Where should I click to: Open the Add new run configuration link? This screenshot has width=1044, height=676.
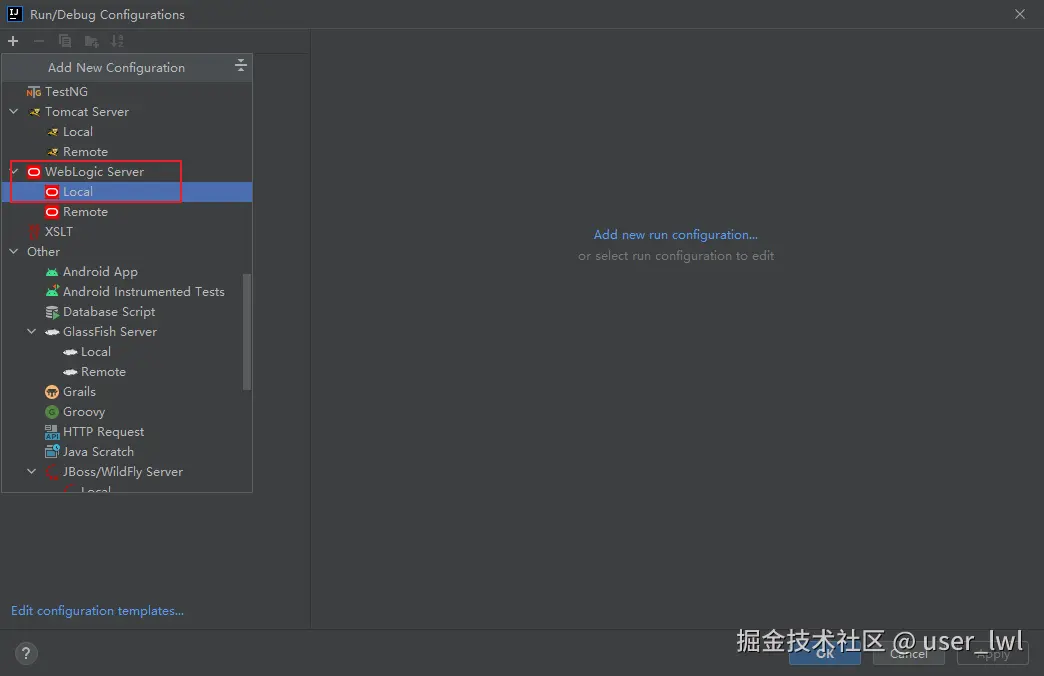tap(675, 234)
